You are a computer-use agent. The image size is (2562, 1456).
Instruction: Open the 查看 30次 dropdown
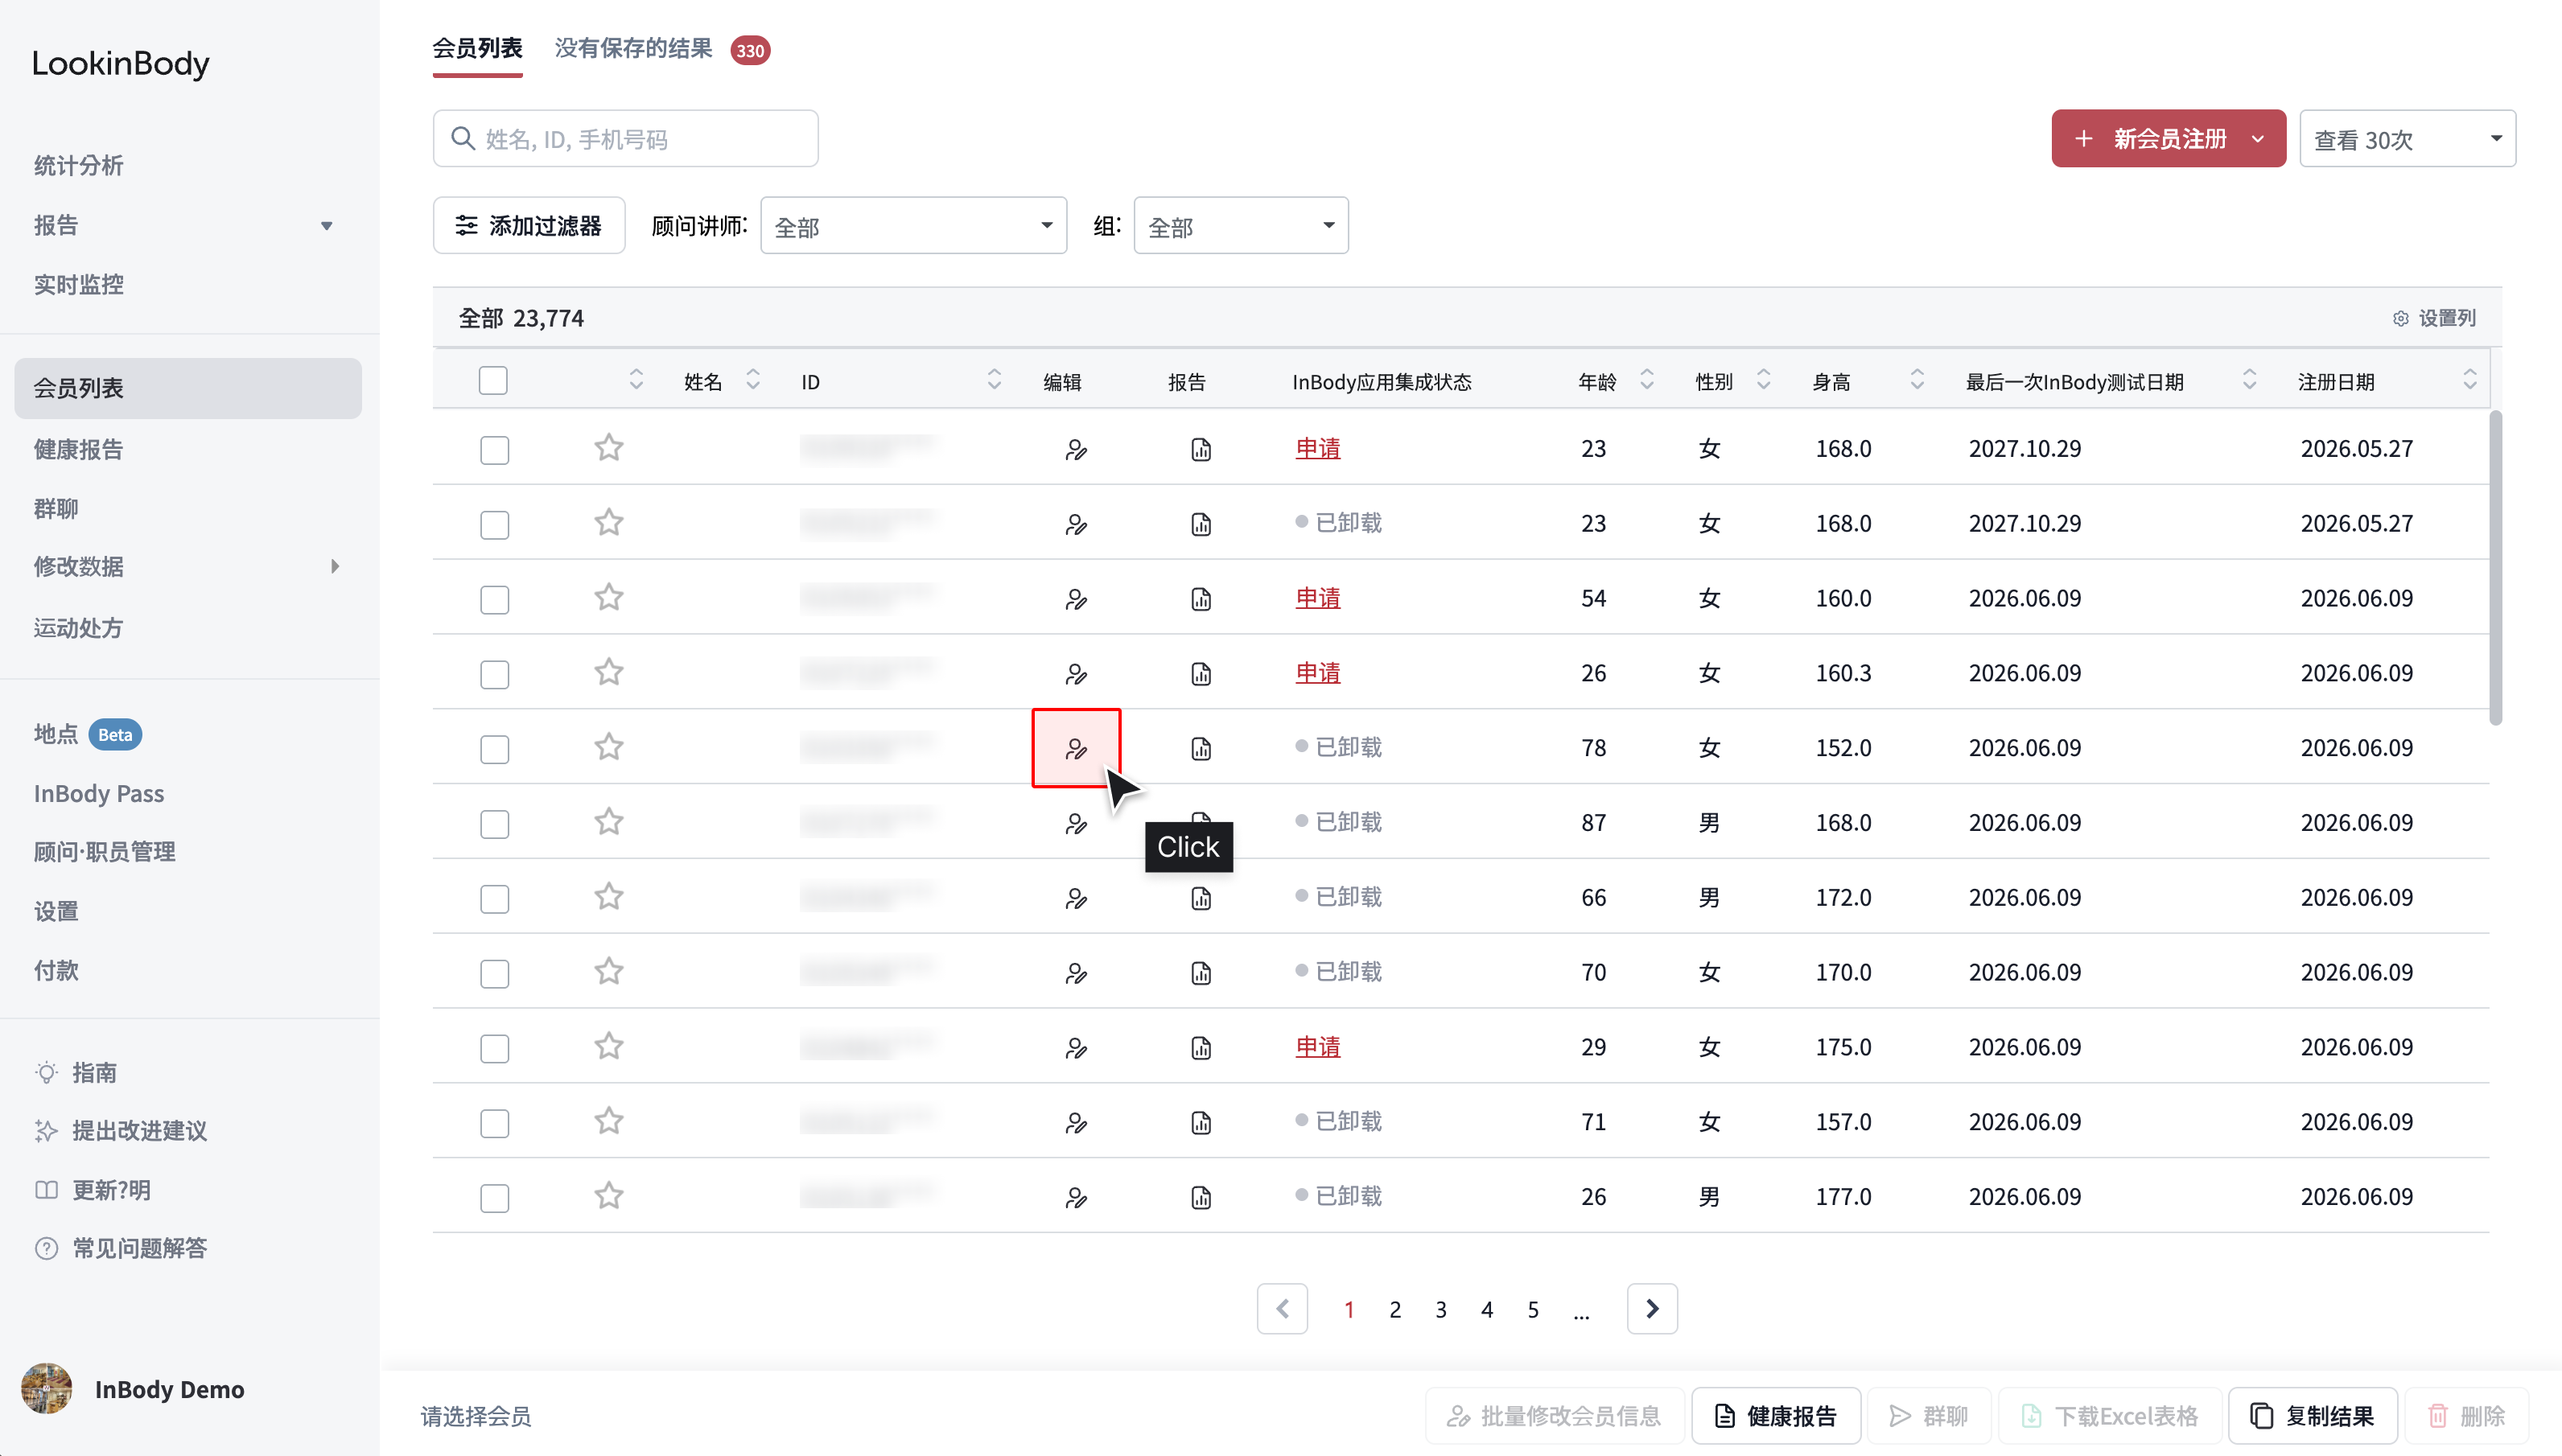[x=2407, y=139]
